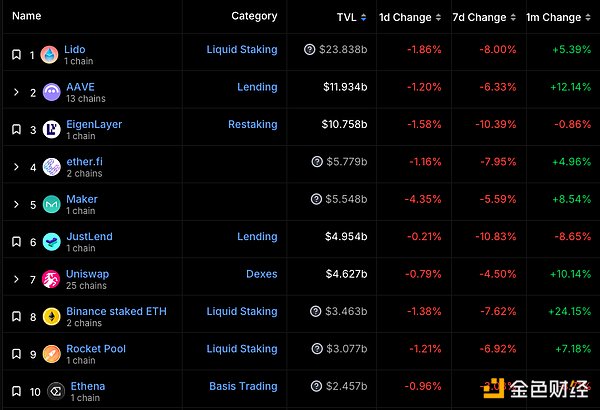Sort the table by TVL column

tap(347, 17)
